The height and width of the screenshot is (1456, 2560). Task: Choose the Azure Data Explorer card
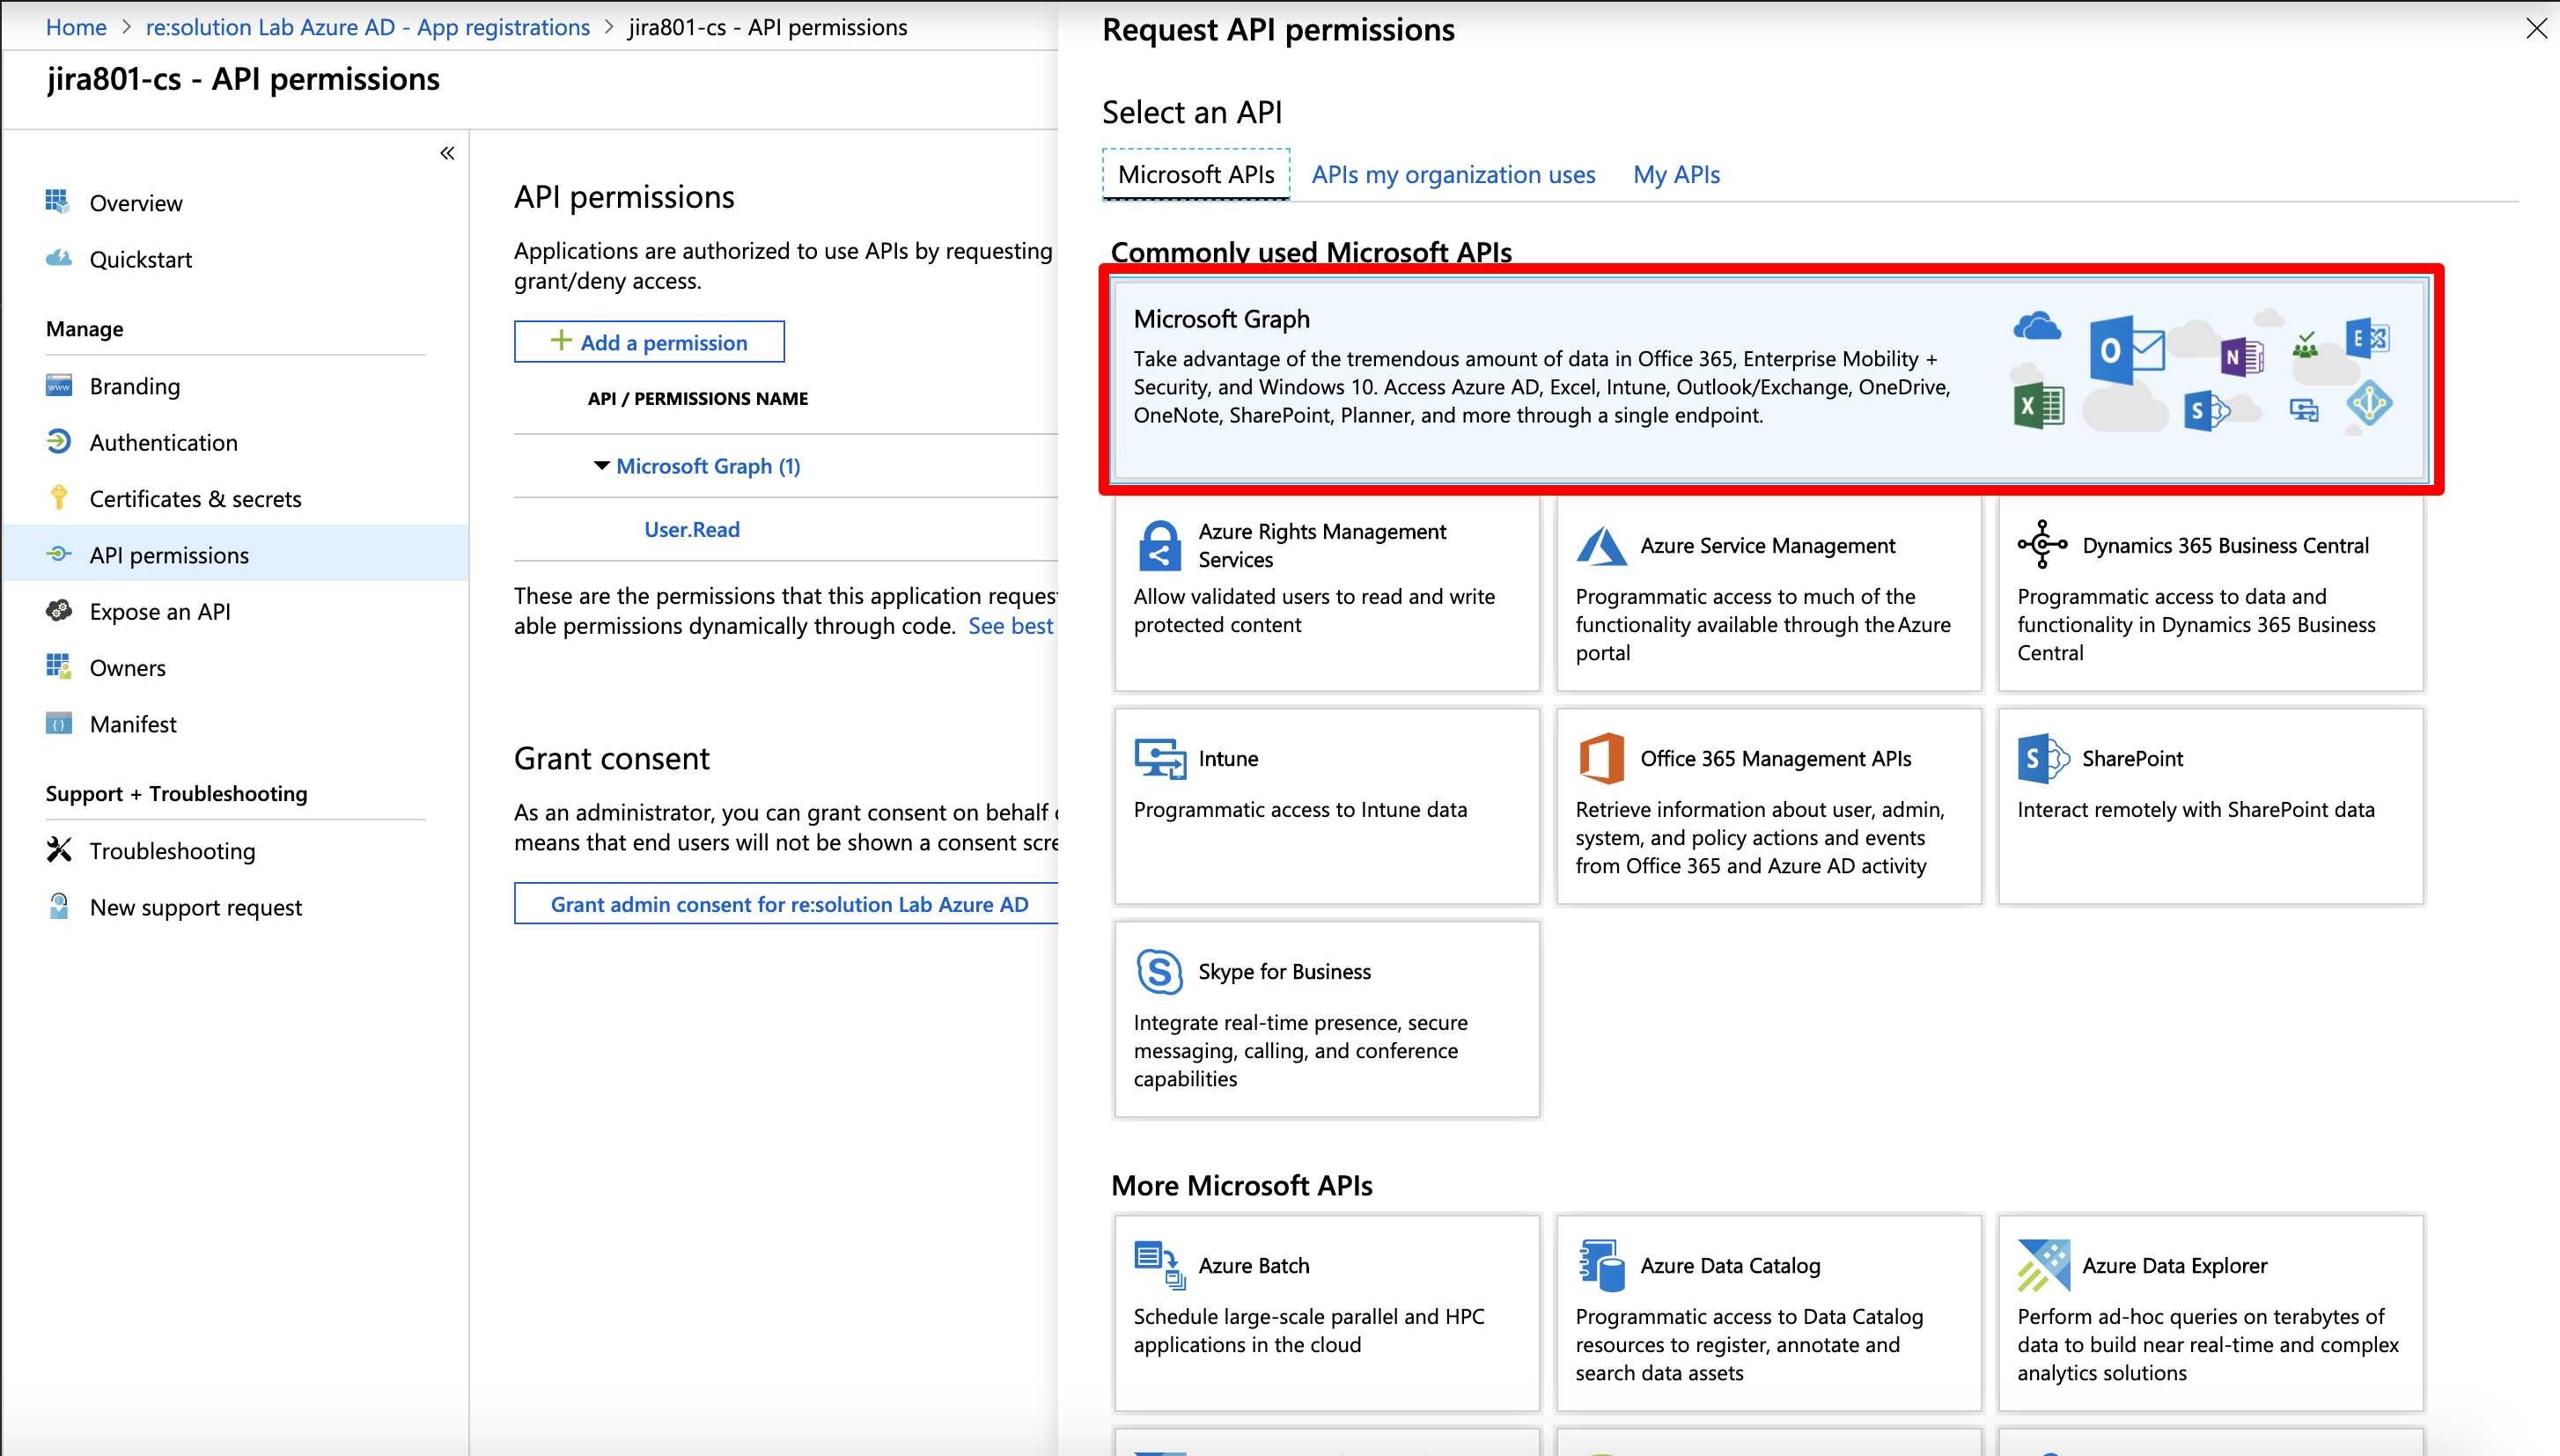coord(2210,1313)
